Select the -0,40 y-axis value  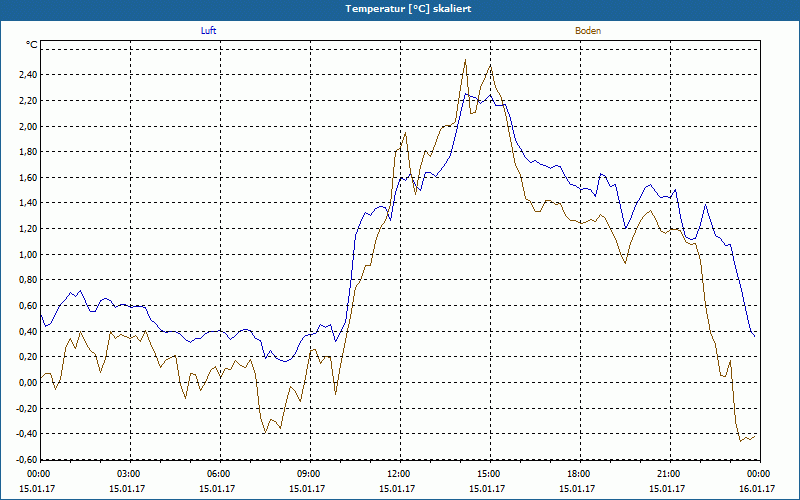pyautogui.click(x=28, y=434)
